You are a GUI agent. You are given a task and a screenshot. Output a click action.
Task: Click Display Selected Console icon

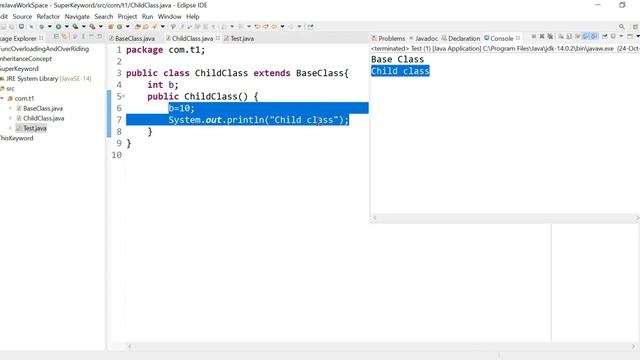[613, 36]
